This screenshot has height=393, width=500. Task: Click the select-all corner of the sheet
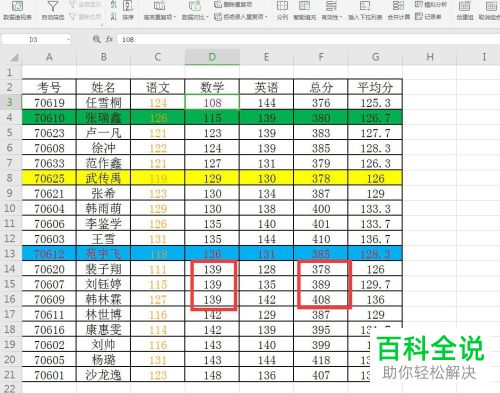(x=14, y=58)
